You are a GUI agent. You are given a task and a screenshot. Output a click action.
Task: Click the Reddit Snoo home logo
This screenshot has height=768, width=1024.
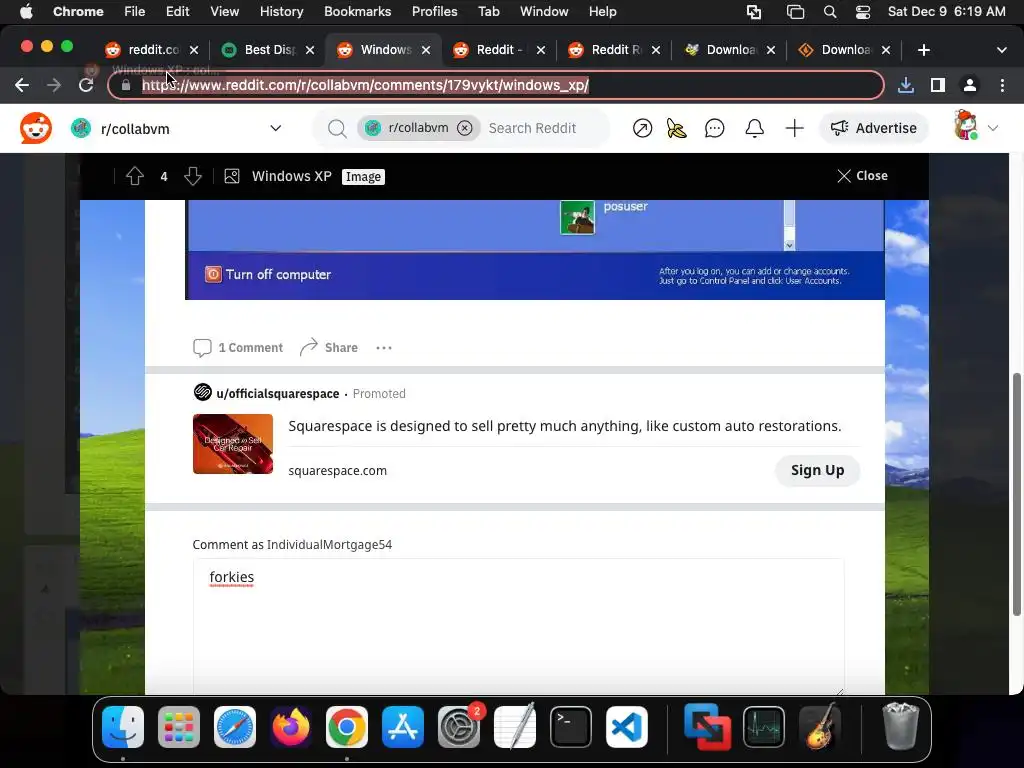35,128
